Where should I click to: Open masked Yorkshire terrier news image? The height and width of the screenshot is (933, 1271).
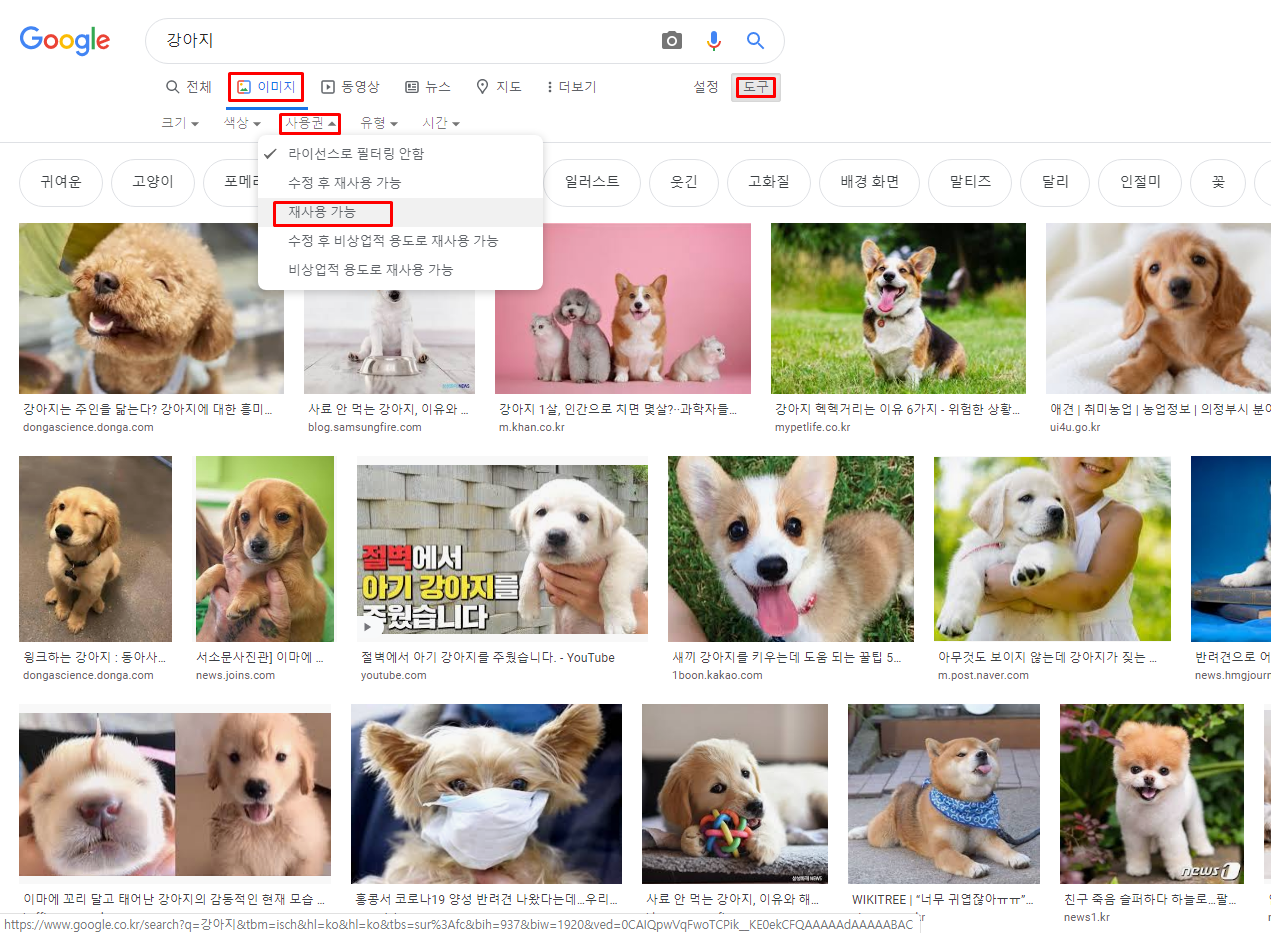point(486,794)
